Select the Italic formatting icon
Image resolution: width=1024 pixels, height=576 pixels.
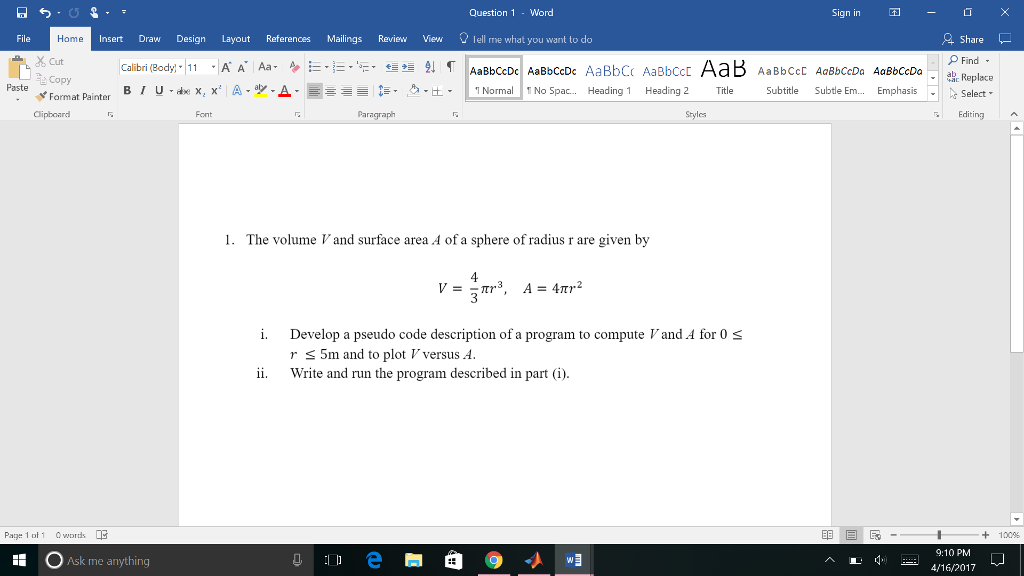click(x=142, y=90)
